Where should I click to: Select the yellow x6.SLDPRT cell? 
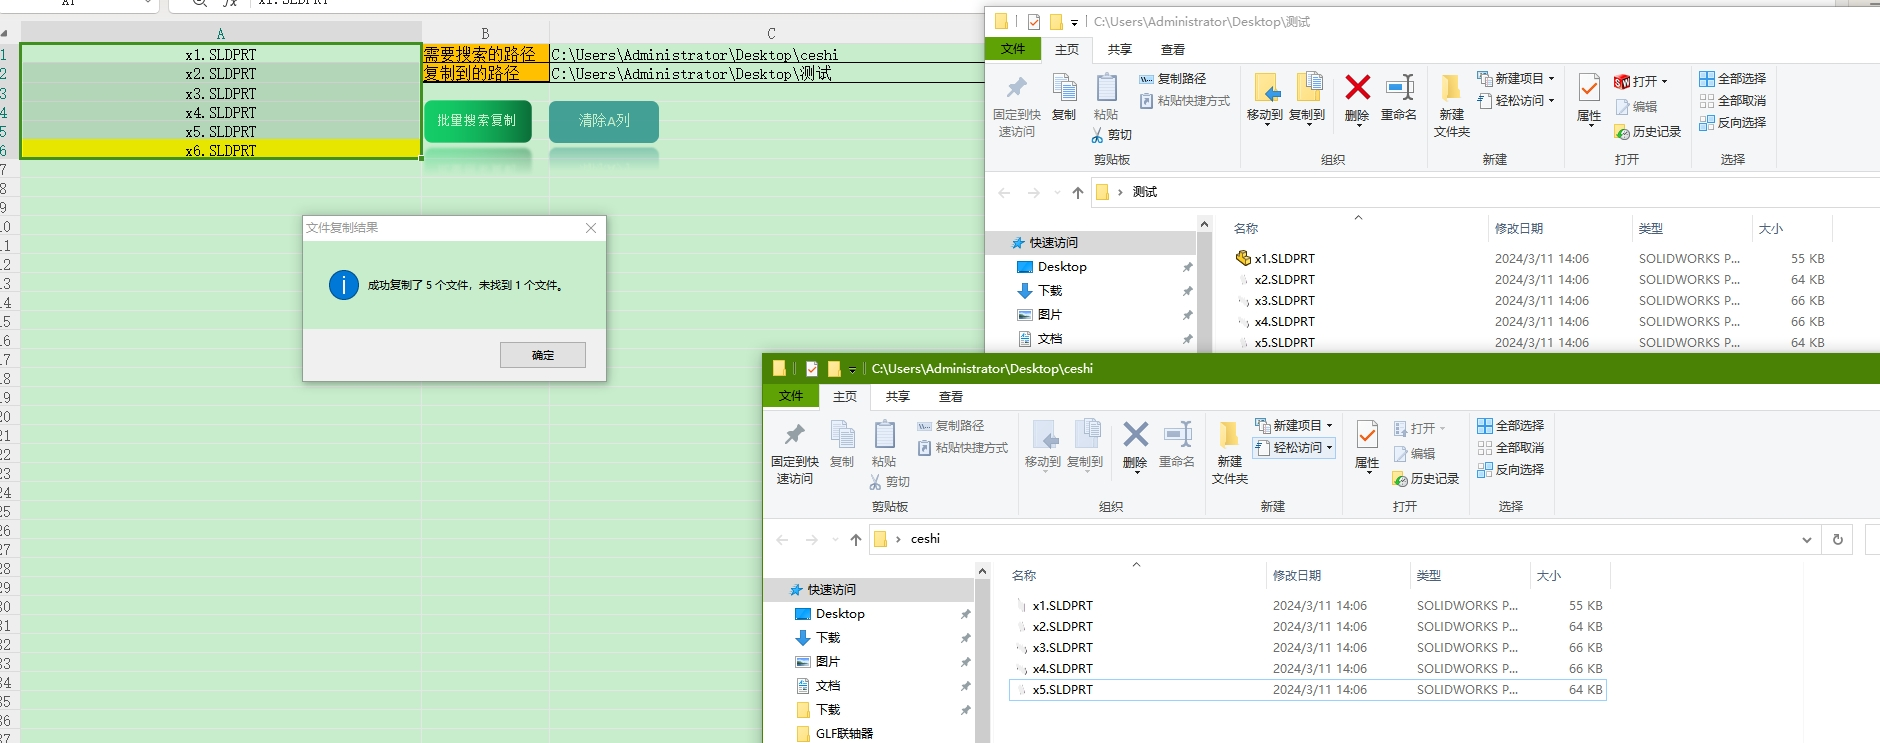point(221,151)
